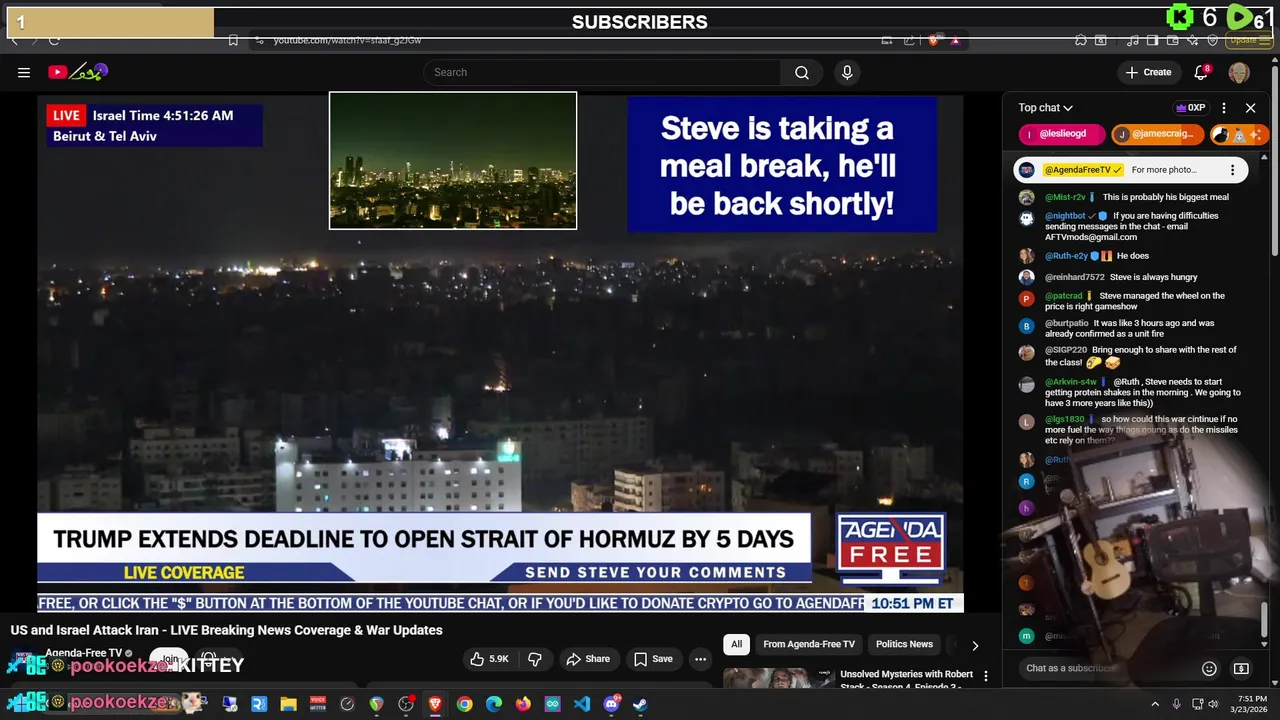Select the @jamescraig super chat chip
This screenshot has height=720, width=1280.
(x=1157, y=134)
